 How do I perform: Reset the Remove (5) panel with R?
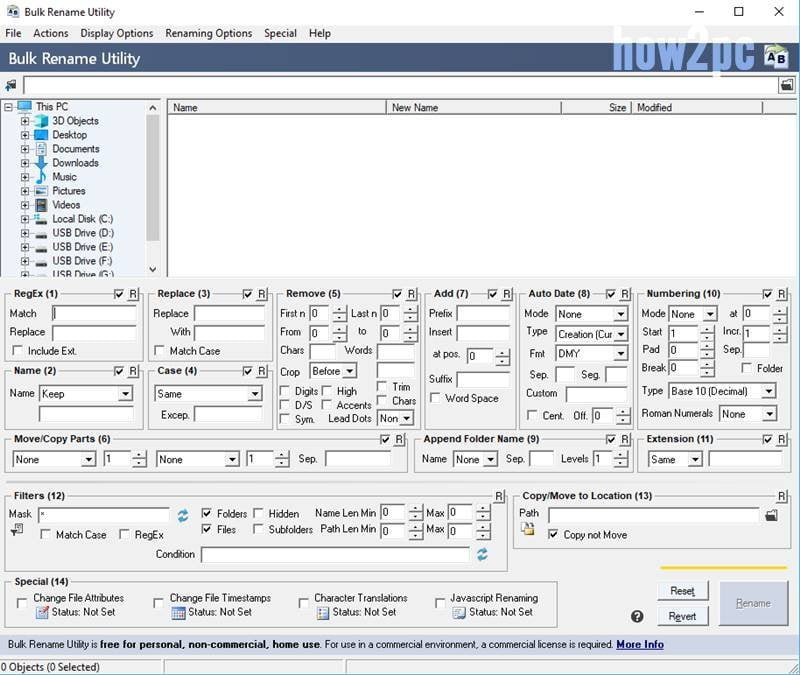411,294
